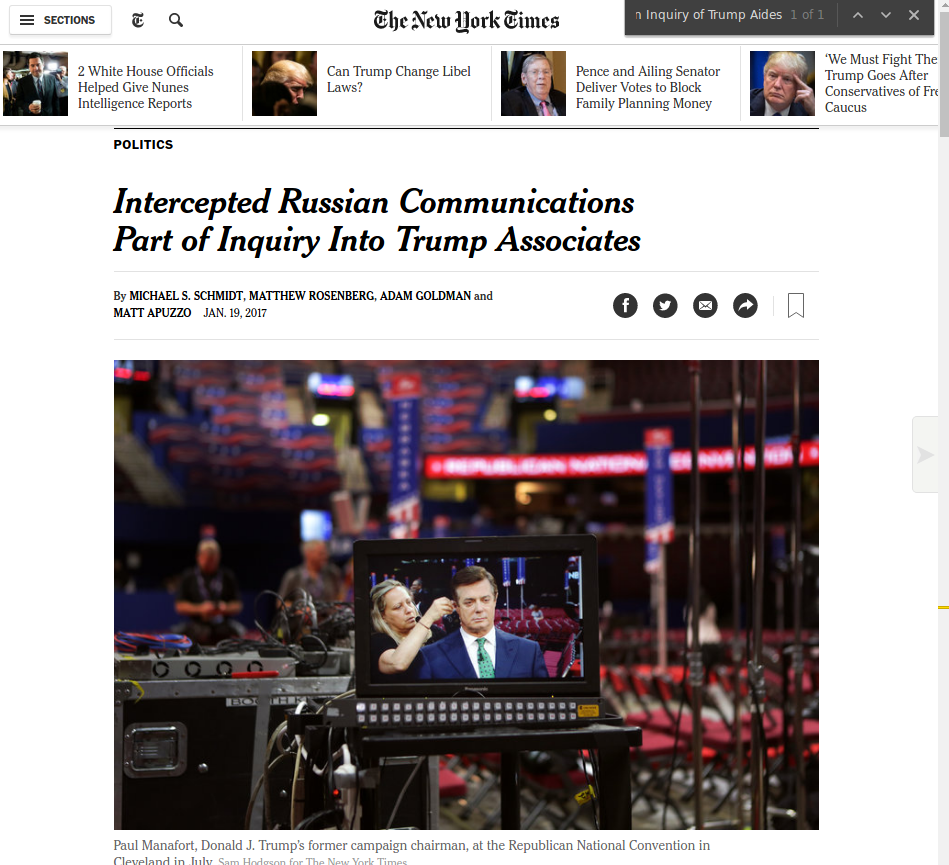This screenshot has width=949, height=865.
Task: Close the find-in-page bar
Action: pyautogui.click(x=914, y=15)
